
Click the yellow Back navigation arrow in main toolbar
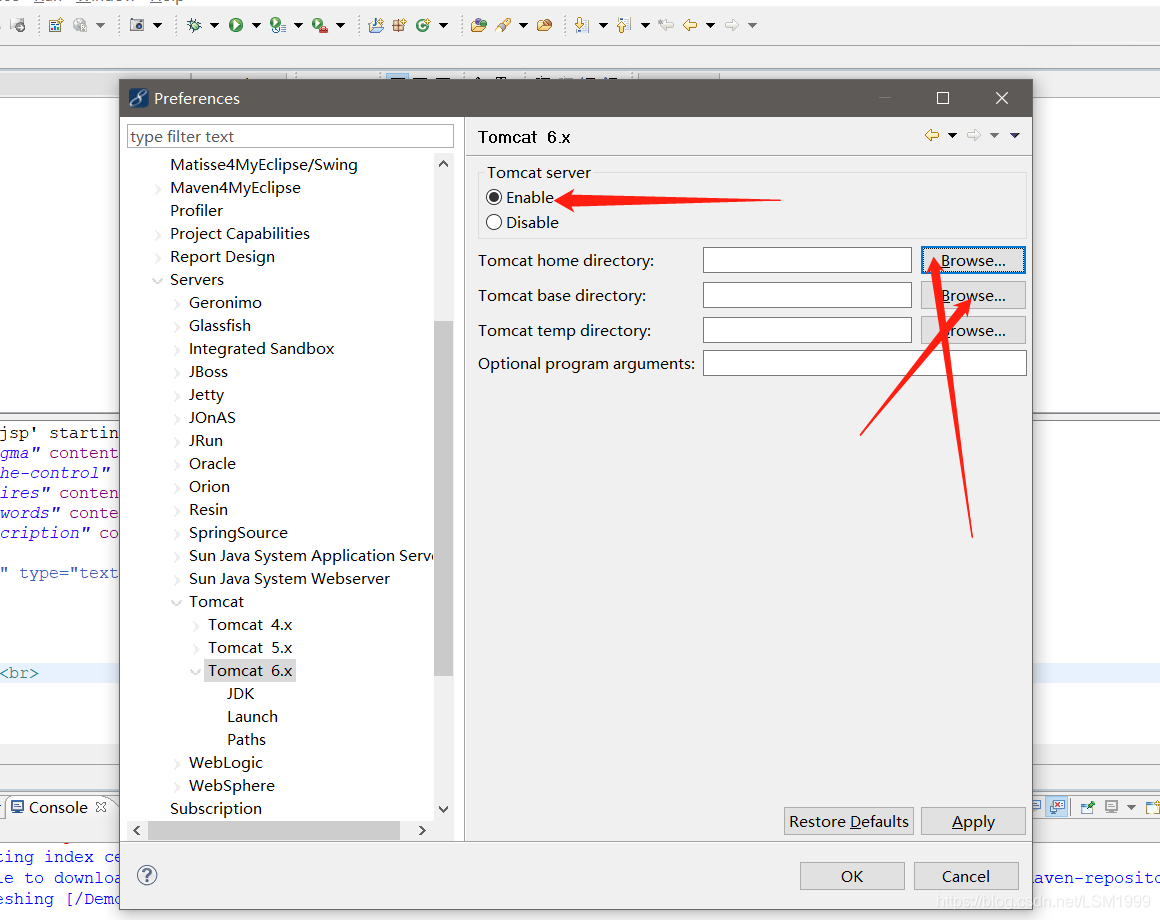pos(690,25)
